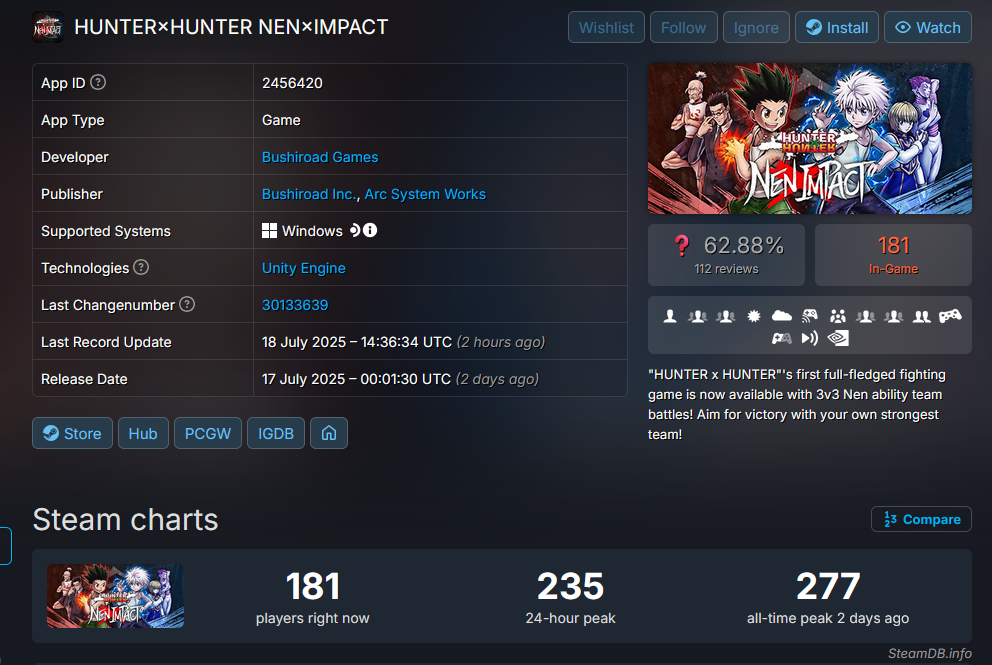Image resolution: width=992 pixels, height=665 pixels.
Task: Open the PCGW link button
Action: pos(208,433)
